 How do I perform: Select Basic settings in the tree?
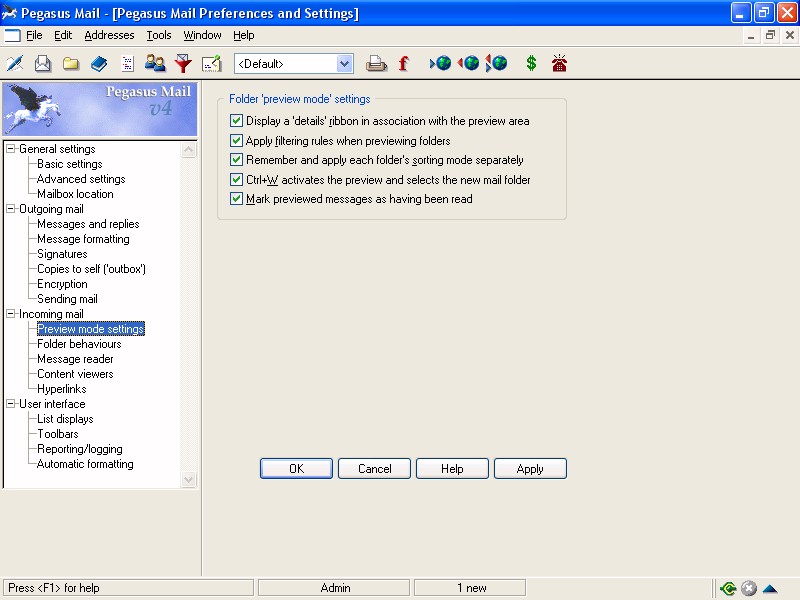[69, 164]
